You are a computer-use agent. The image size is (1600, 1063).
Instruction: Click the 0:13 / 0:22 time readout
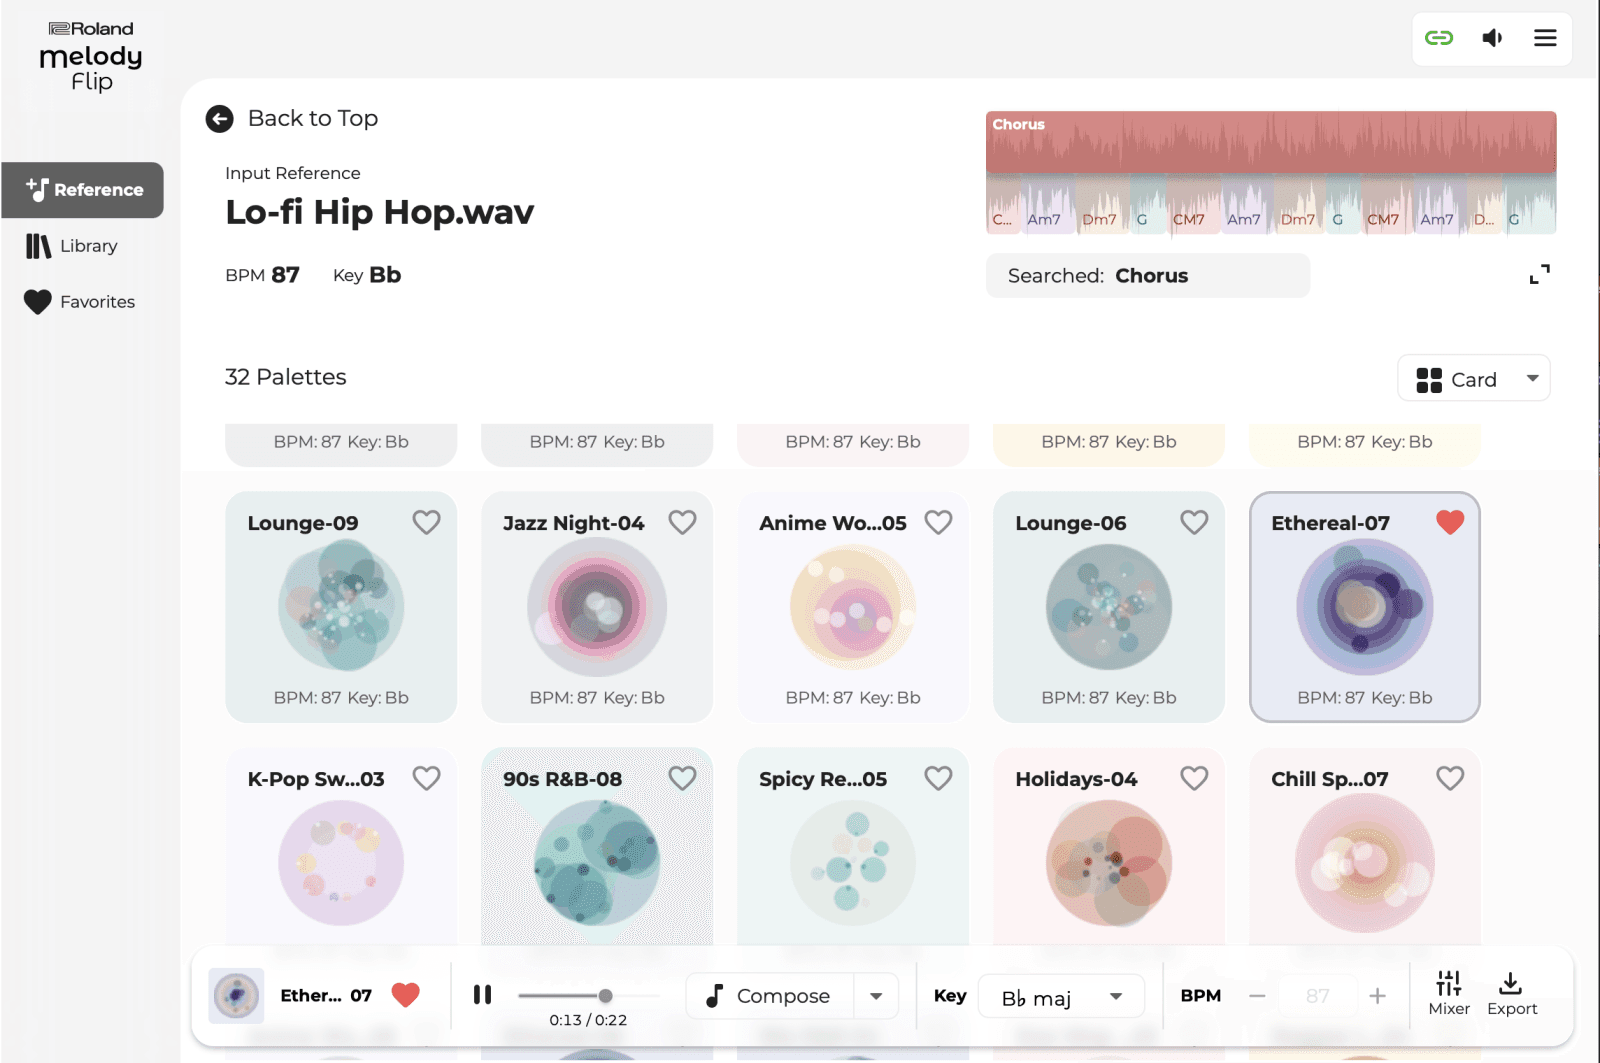point(588,1020)
